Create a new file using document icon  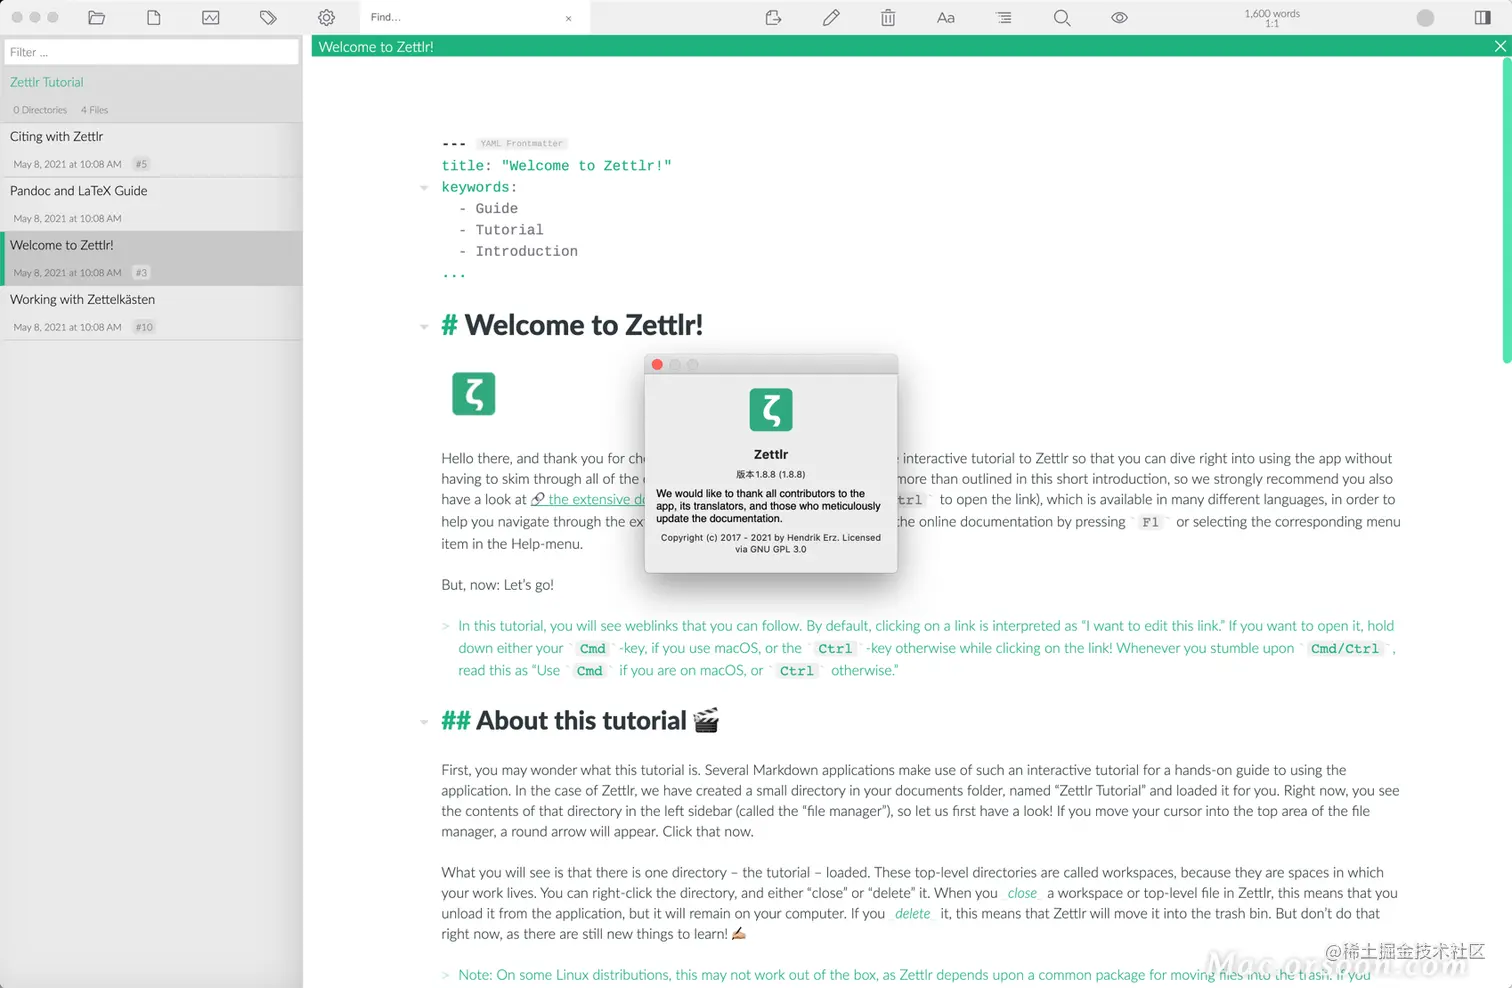[153, 17]
